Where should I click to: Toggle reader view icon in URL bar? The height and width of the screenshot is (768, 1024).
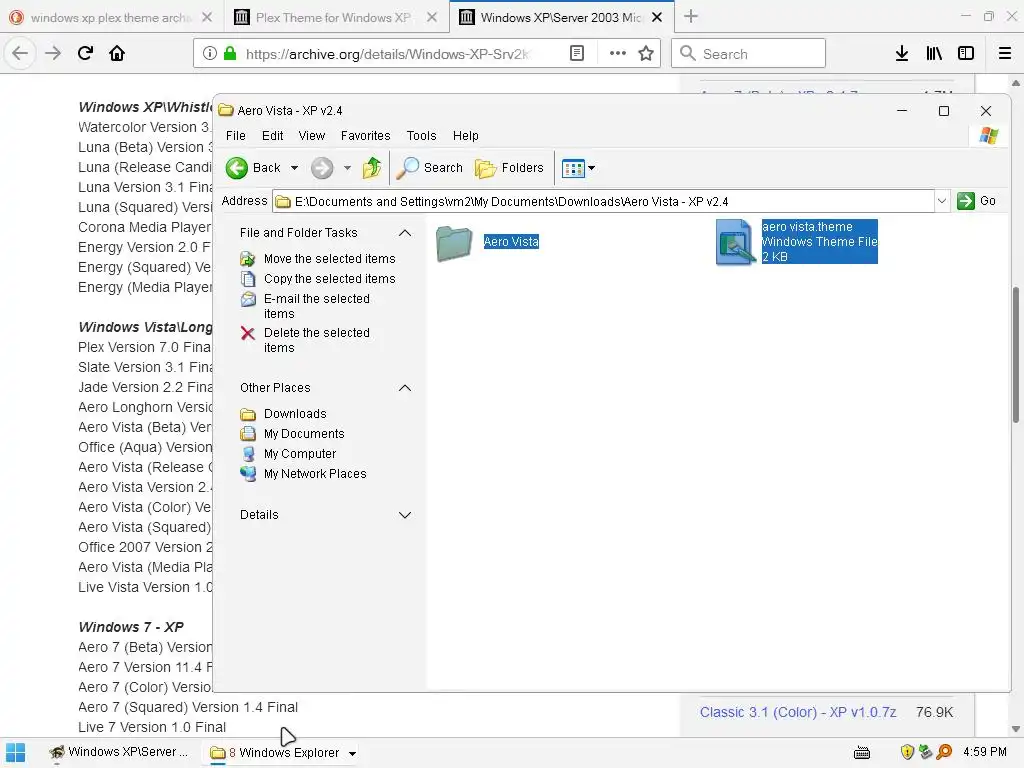pyautogui.click(x=577, y=54)
